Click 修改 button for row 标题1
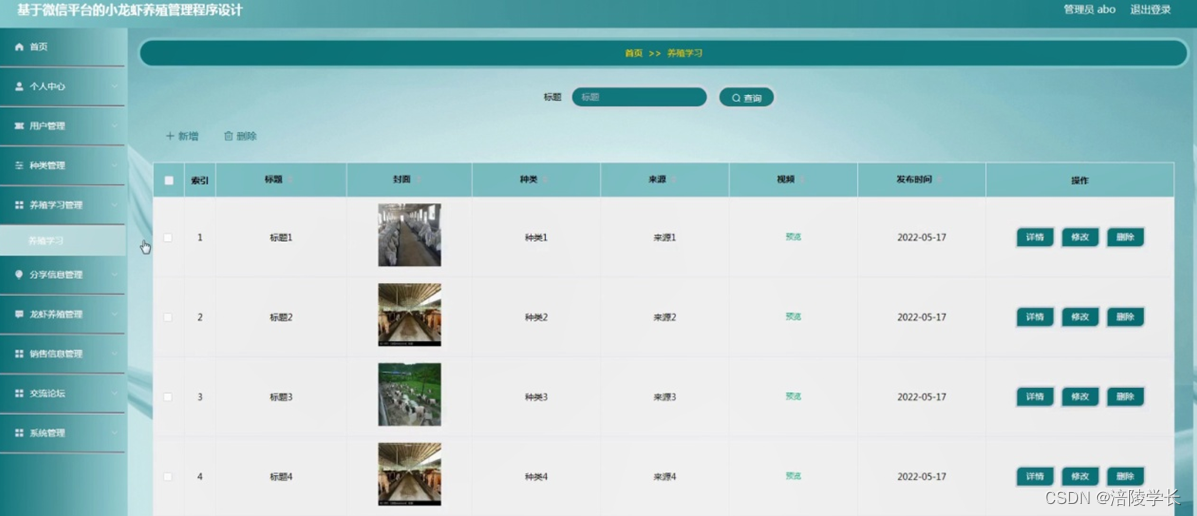 tap(1080, 237)
